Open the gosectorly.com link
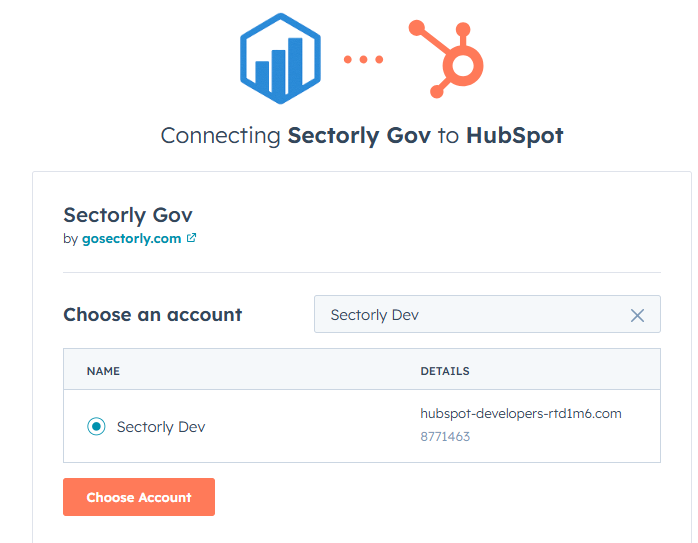698x543 pixels. click(x=131, y=239)
